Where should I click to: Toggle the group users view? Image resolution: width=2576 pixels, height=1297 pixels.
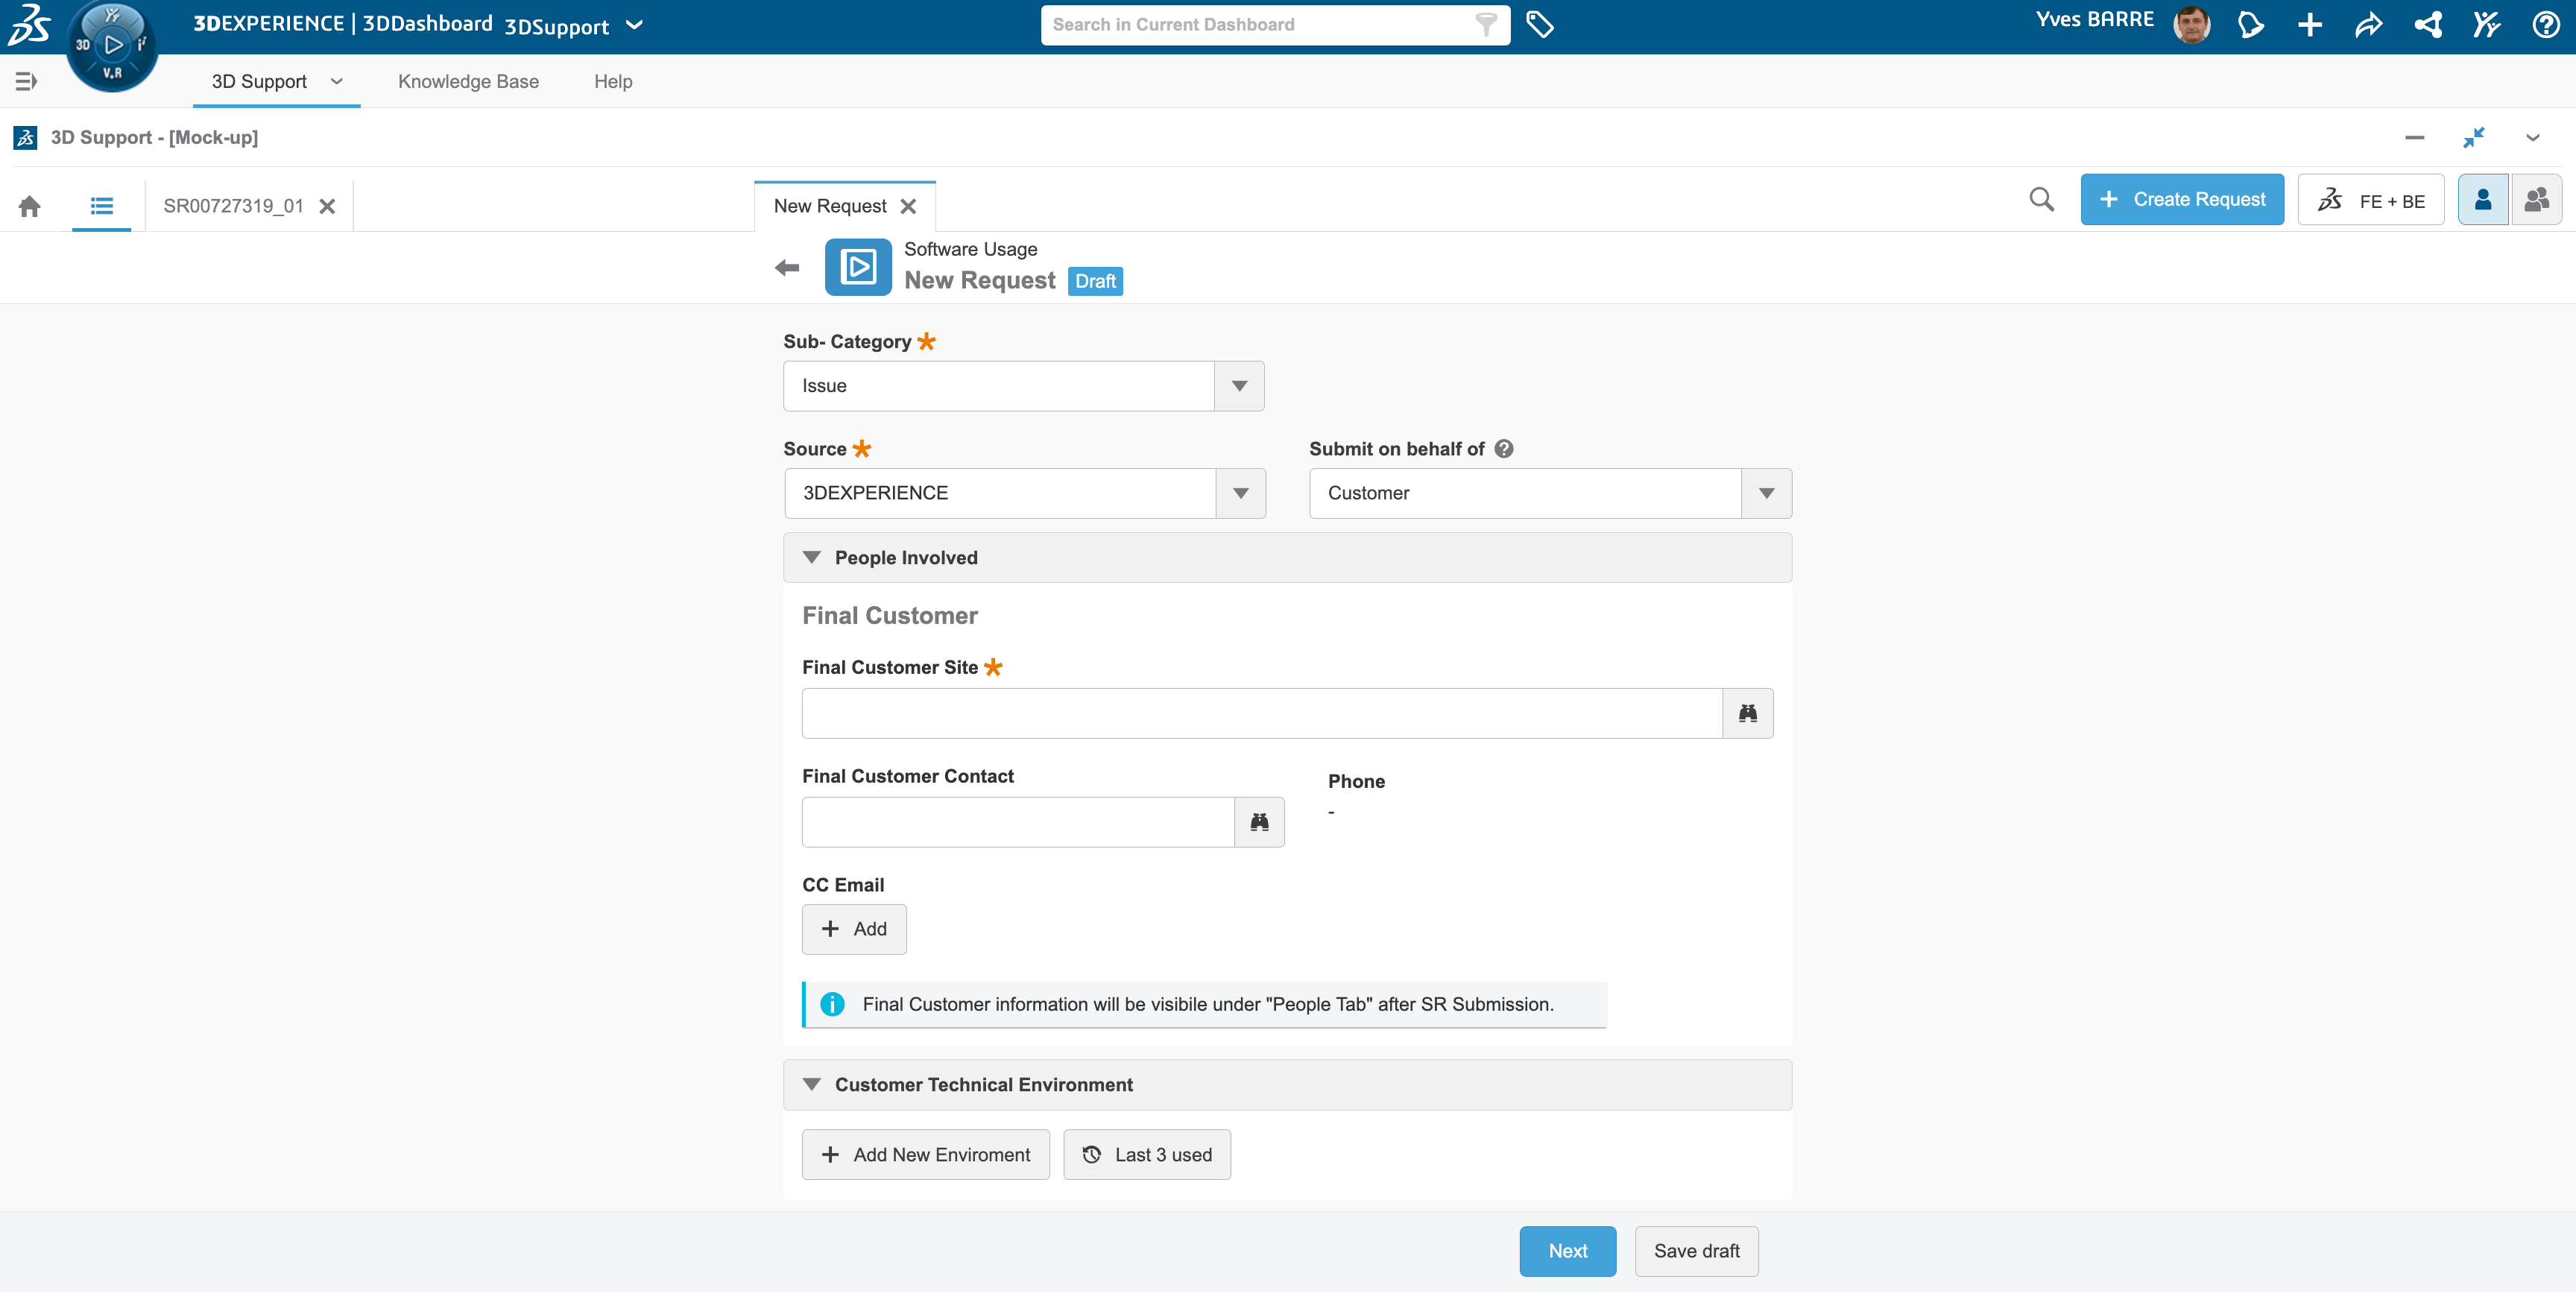point(2536,200)
